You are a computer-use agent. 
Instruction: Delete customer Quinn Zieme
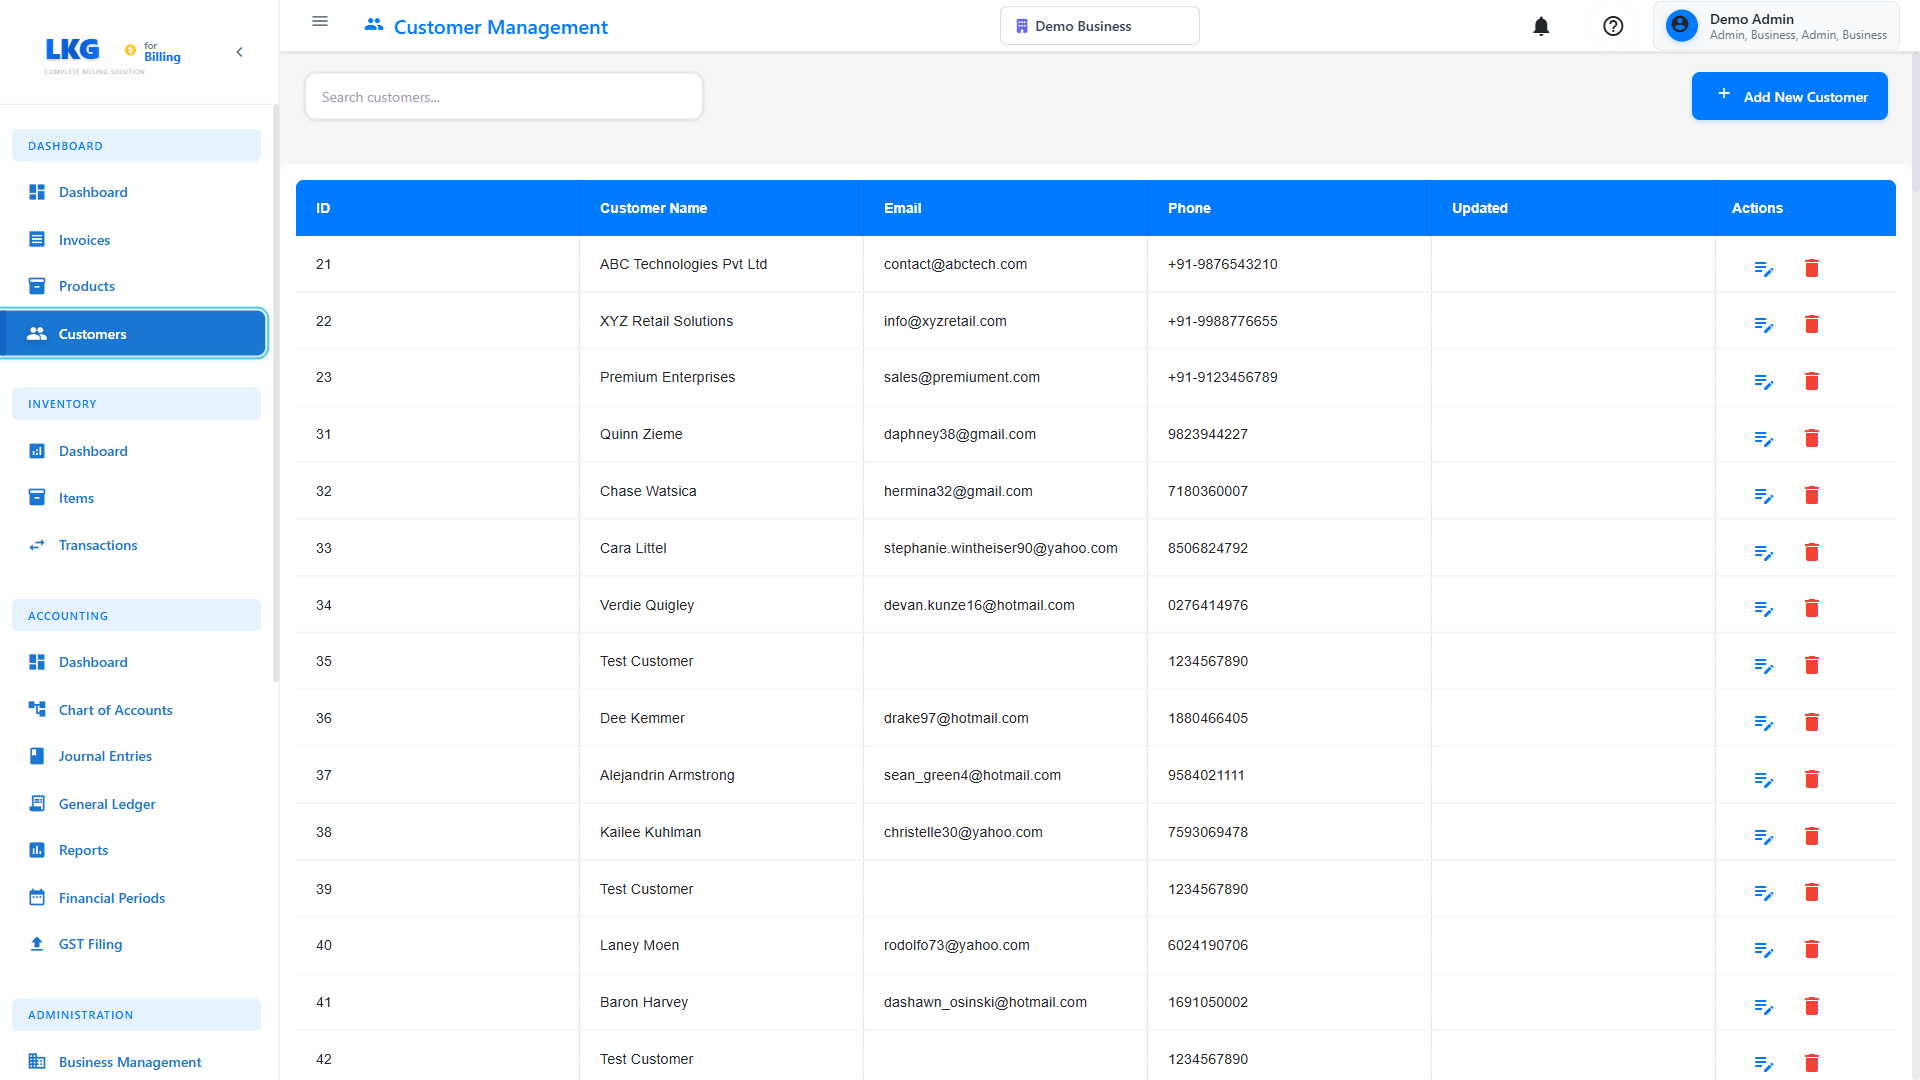pyautogui.click(x=1812, y=438)
